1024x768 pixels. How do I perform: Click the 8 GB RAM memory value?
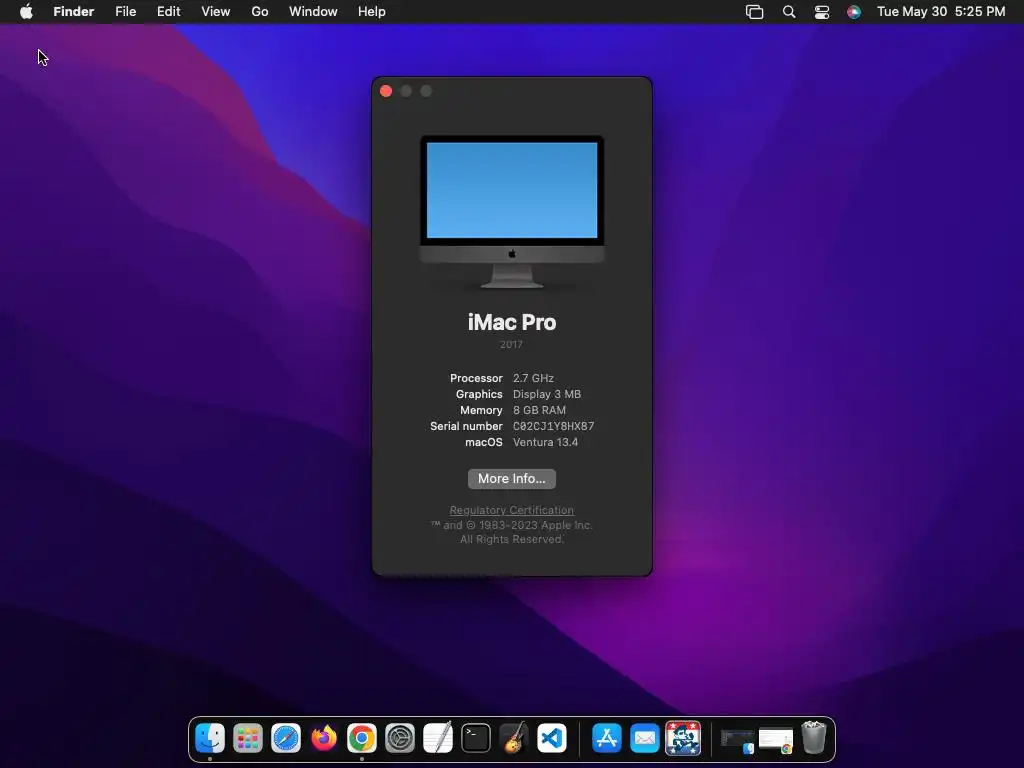(539, 410)
